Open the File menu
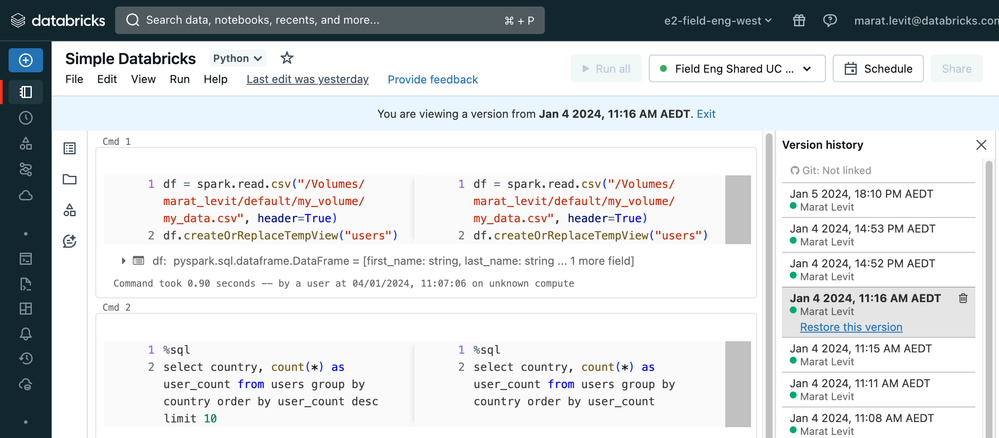The image size is (999, 438). (74, 79)
